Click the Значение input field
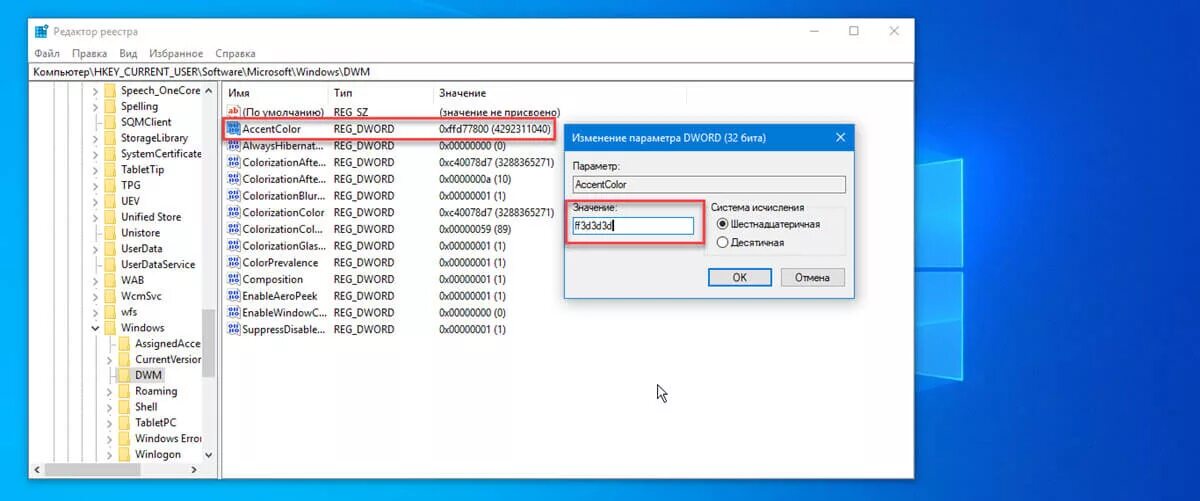Image resolution: width=1200 pixels, height=501 pixels. point(633,226)
